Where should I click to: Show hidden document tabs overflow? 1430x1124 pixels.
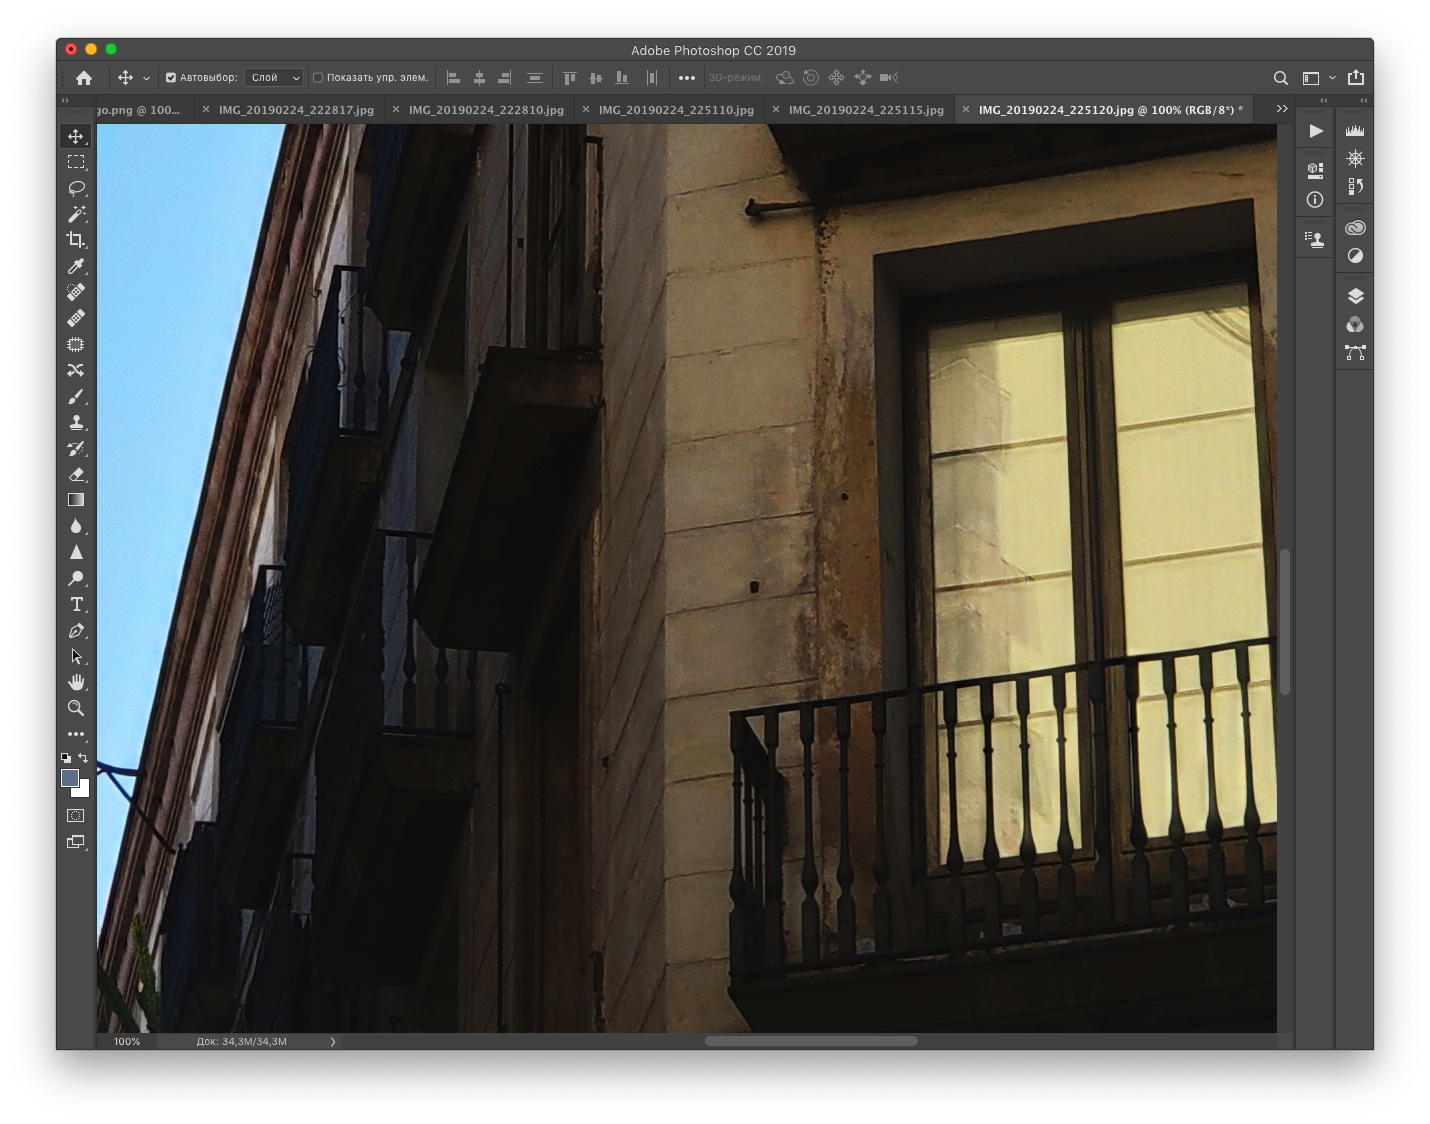click(x=1282, y=109)
